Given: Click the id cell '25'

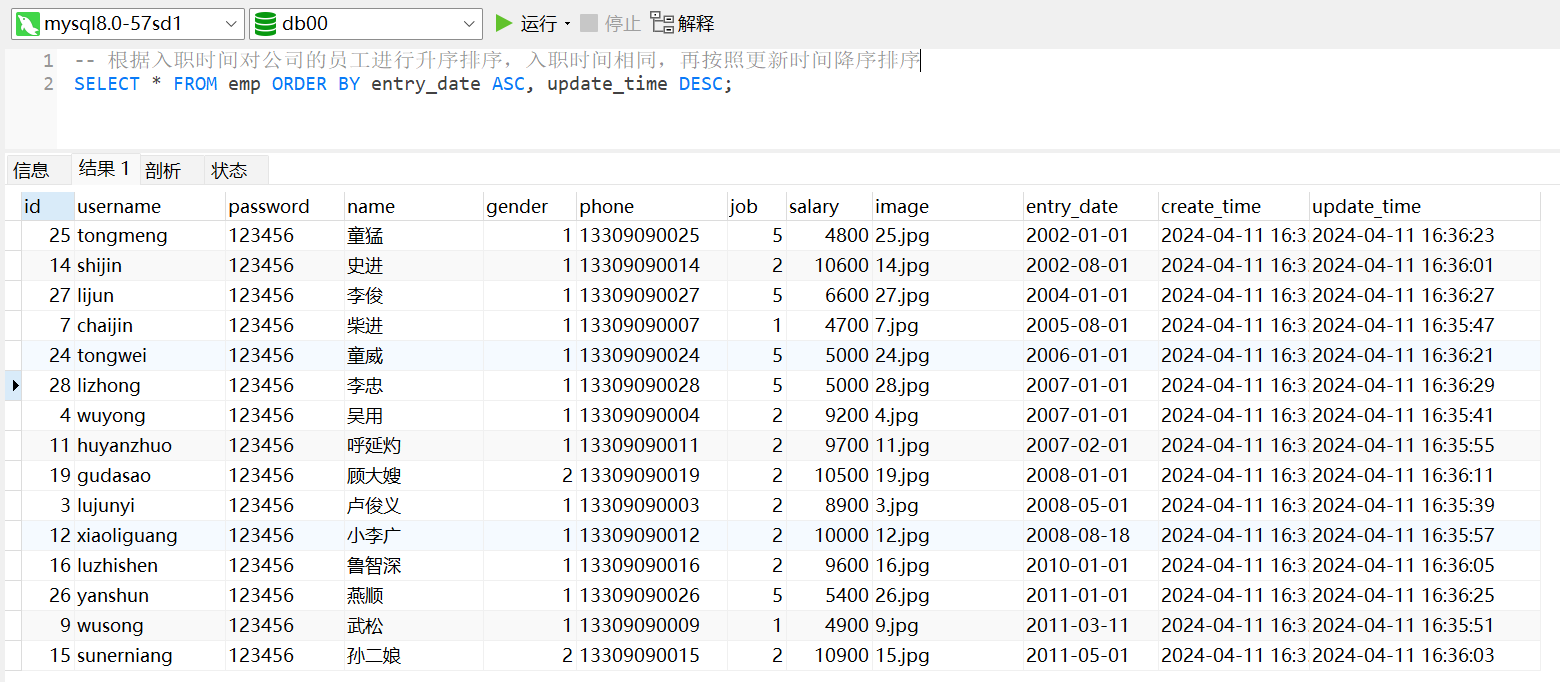Looking at the screenshot, I should [x=47, y=236].
